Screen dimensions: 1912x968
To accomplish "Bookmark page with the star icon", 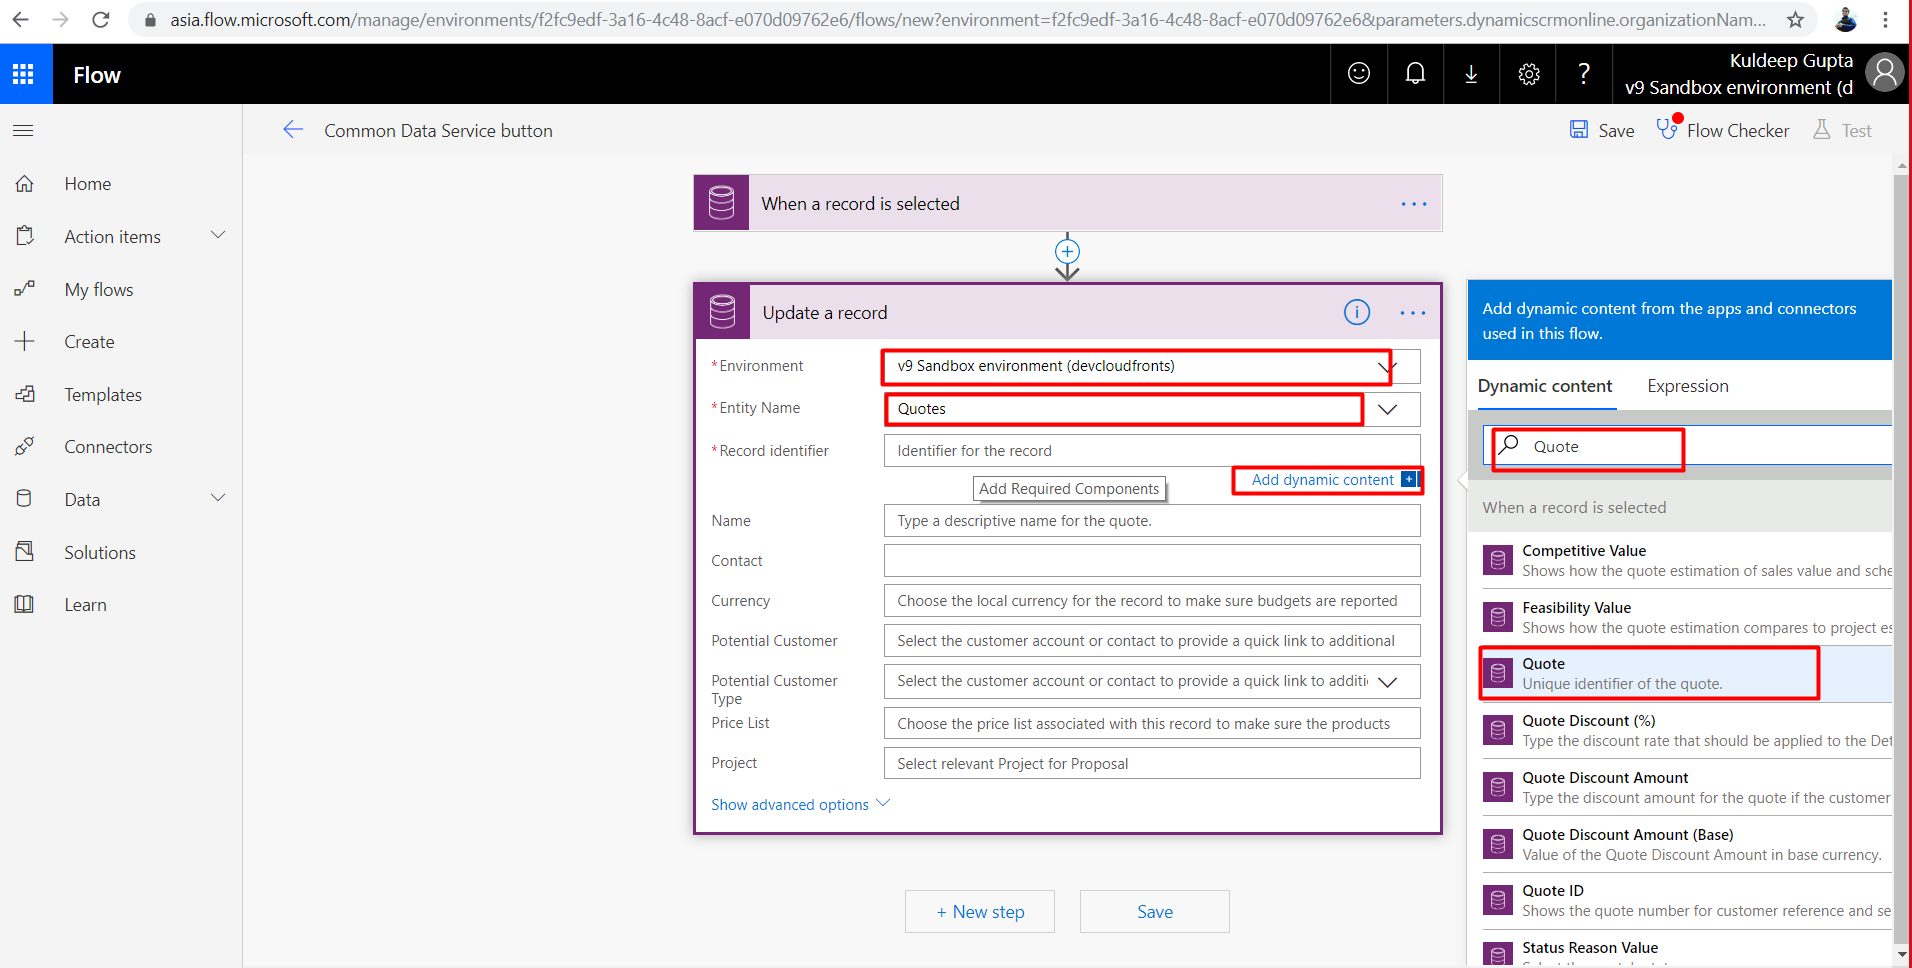I will [x=1796, y=19].
